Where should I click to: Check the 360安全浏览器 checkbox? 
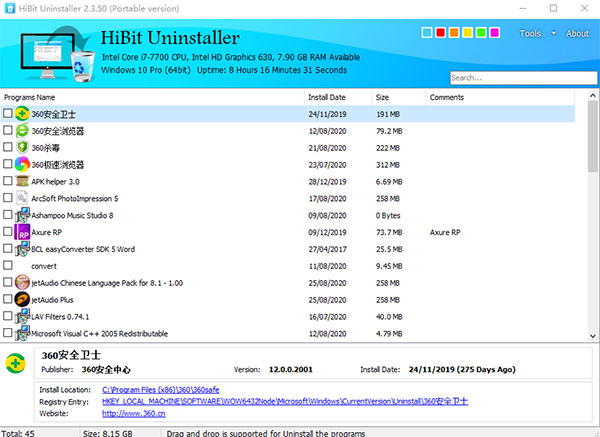coord(8,130)
